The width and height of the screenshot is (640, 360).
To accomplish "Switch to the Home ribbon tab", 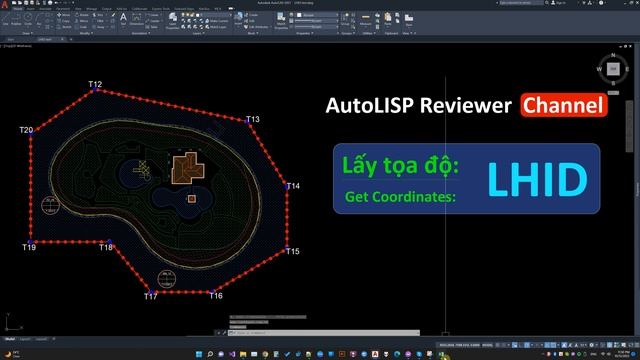I will (18, 9).
